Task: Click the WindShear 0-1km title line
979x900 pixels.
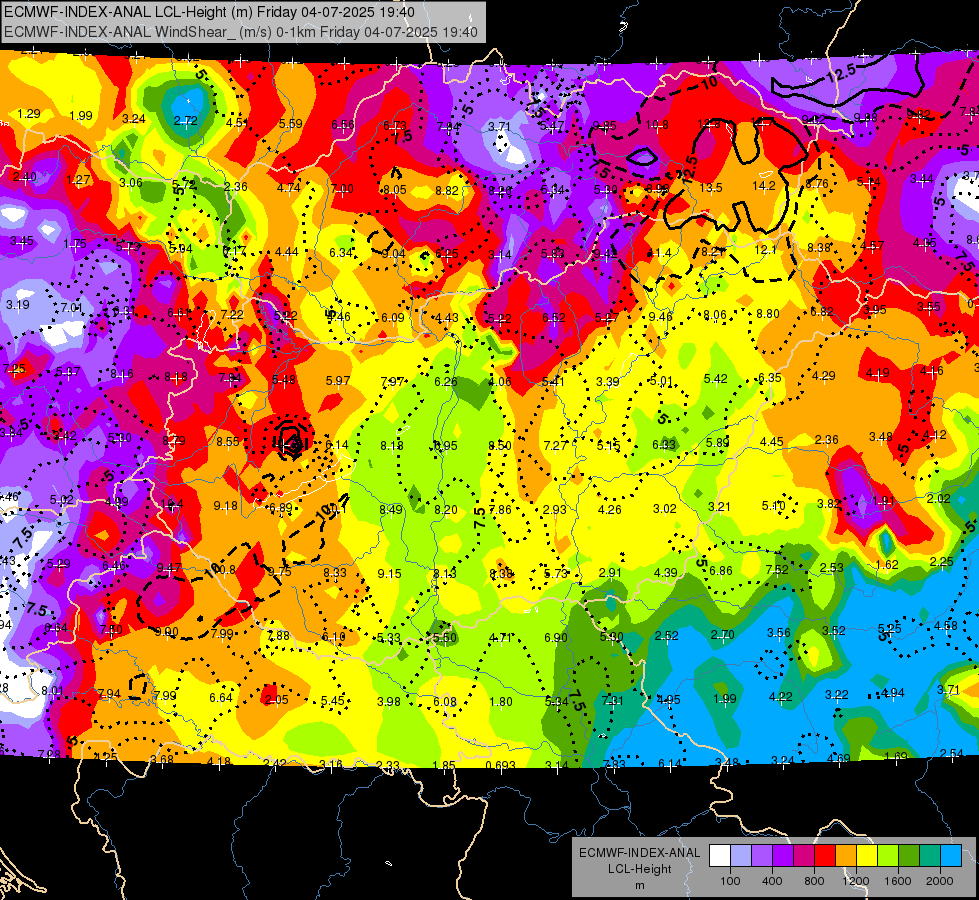Action: click(241, 32)
